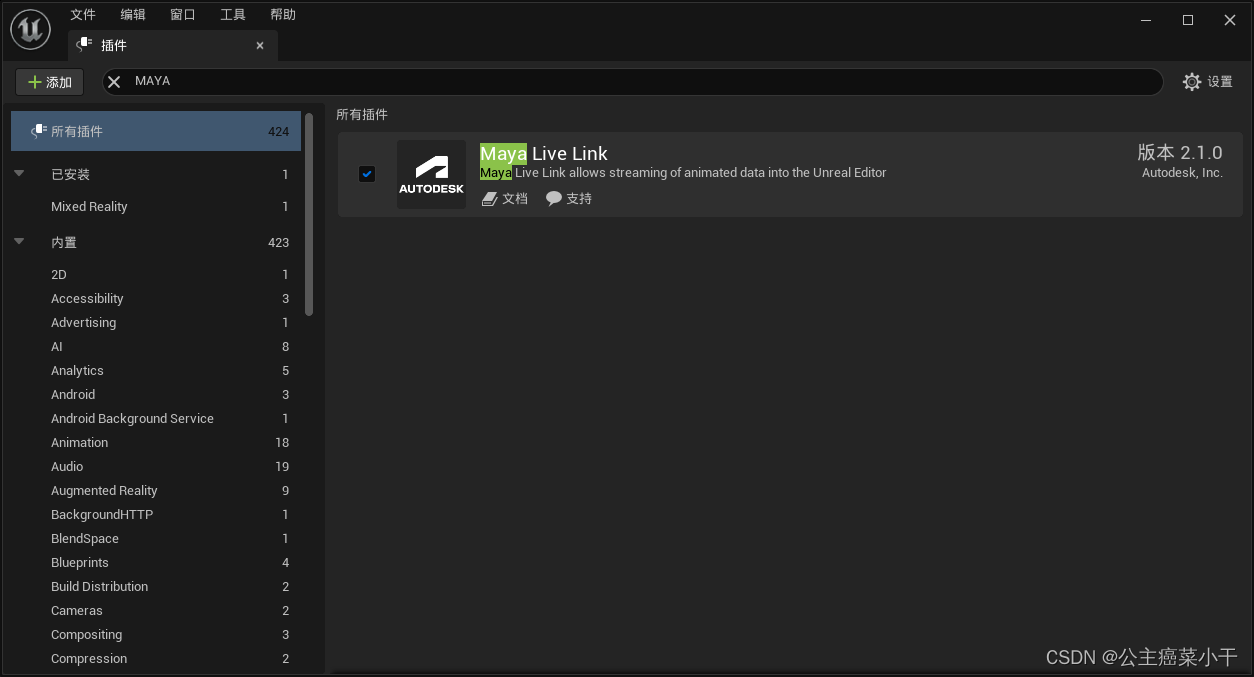Open the 文档 documentation book icon
This screenshot has width=1254, height=677.
pyautogui.click(x=489, y=199)
